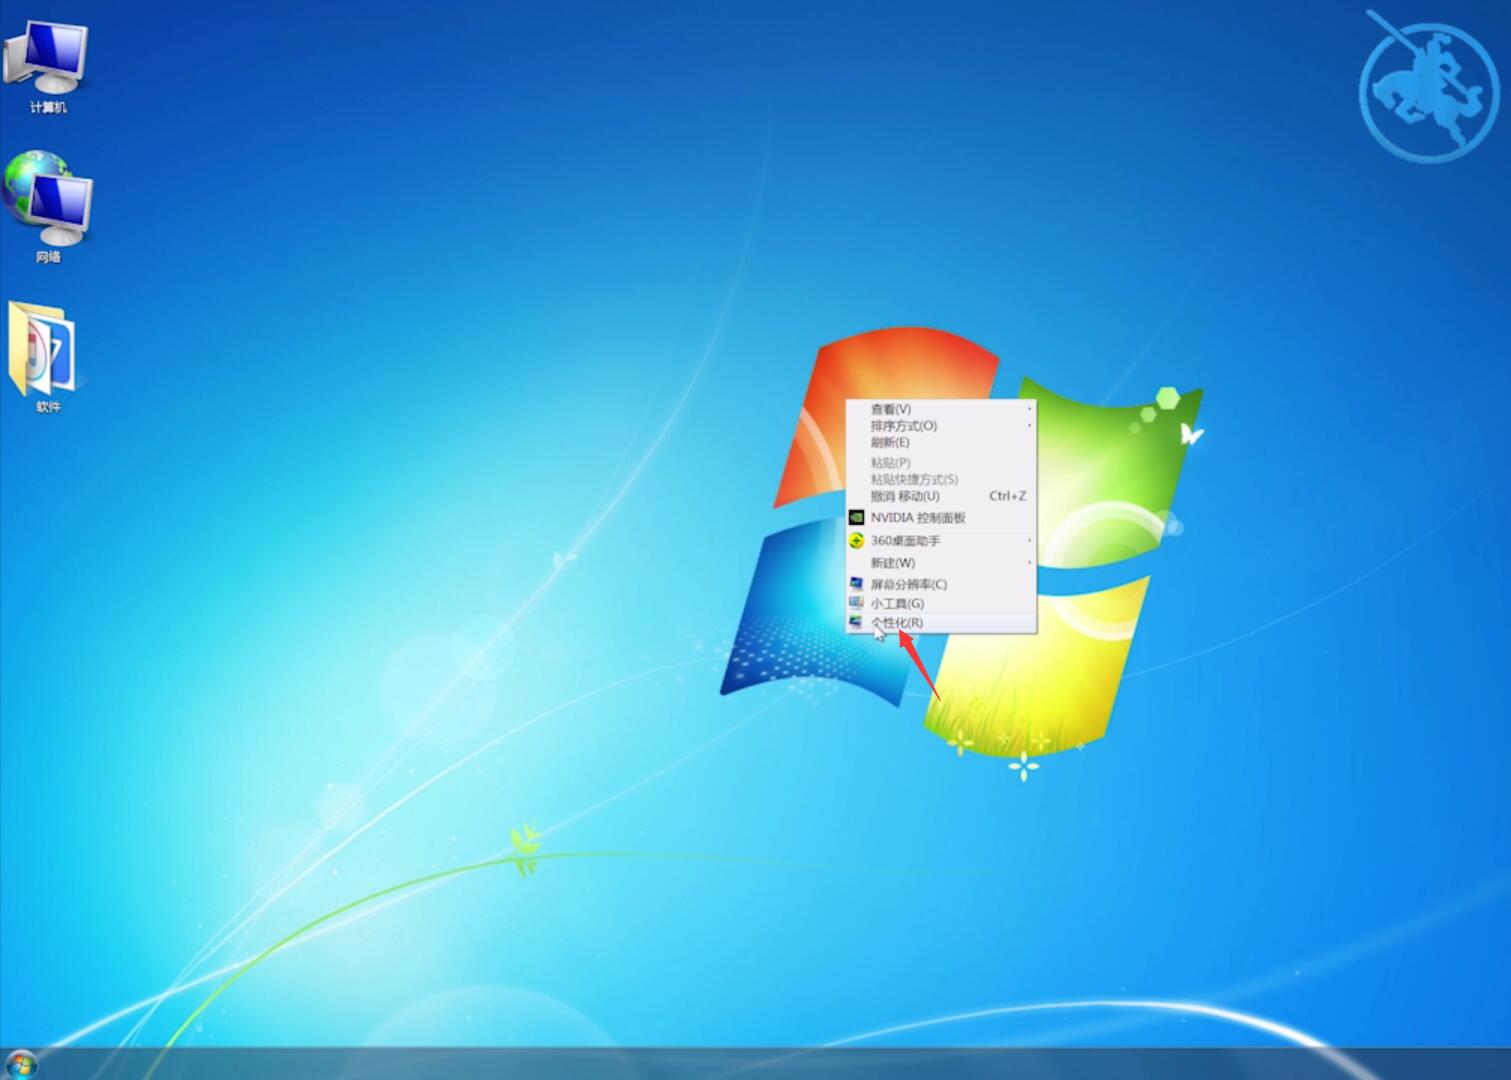The width and height of the screenshot is (1511, 1080).
Task: Choose 刷新(E) from the context menu
Action: tap(941, 442)
